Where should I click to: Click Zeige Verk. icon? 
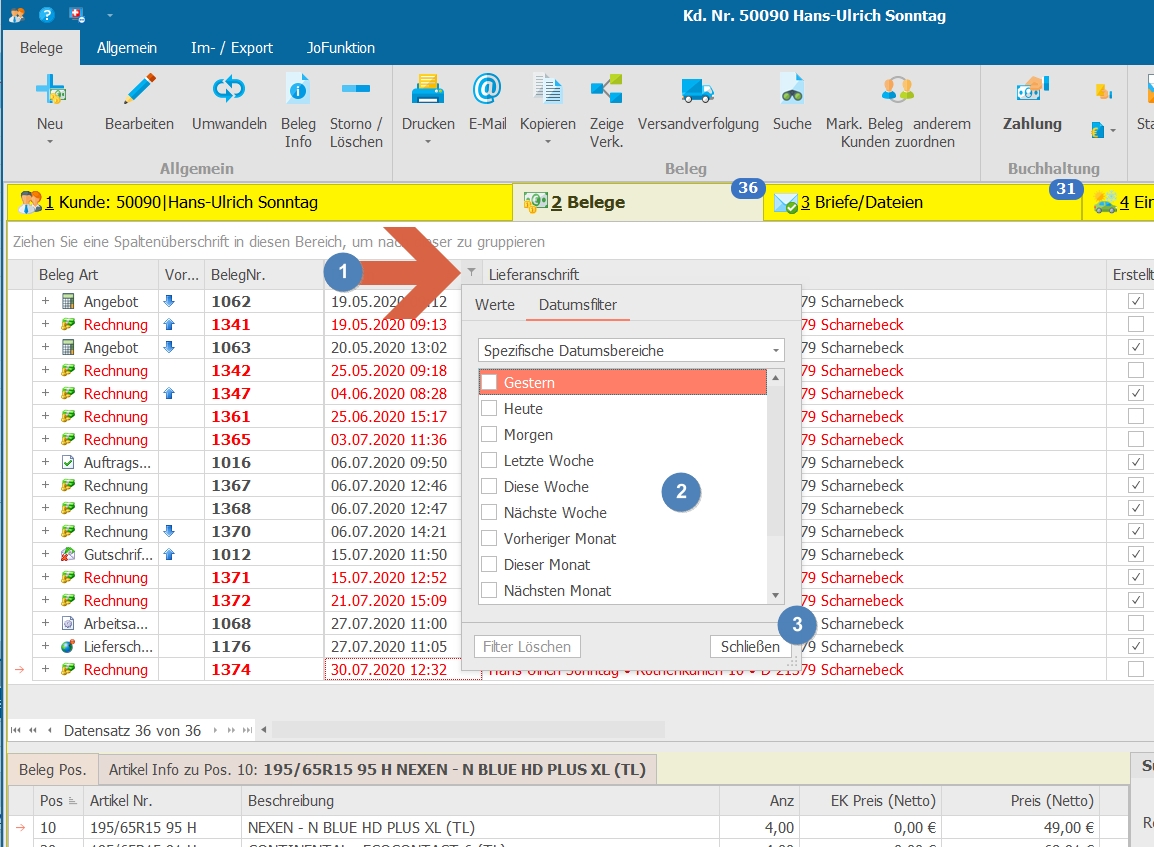tap(606, 89)
